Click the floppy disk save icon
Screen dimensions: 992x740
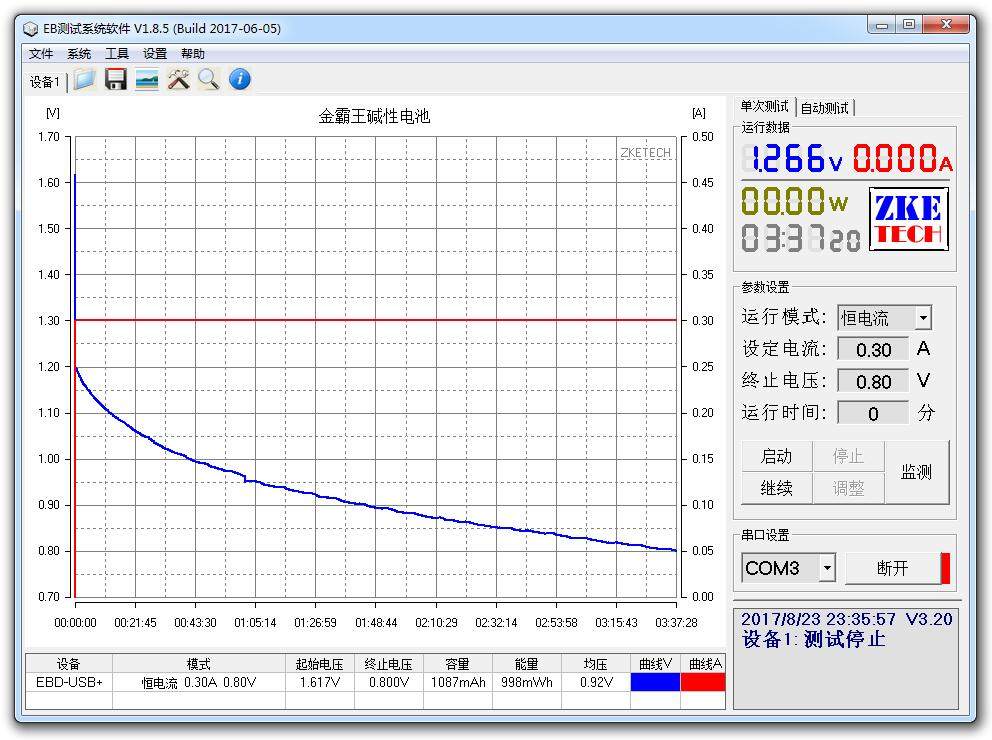point(116,80)
